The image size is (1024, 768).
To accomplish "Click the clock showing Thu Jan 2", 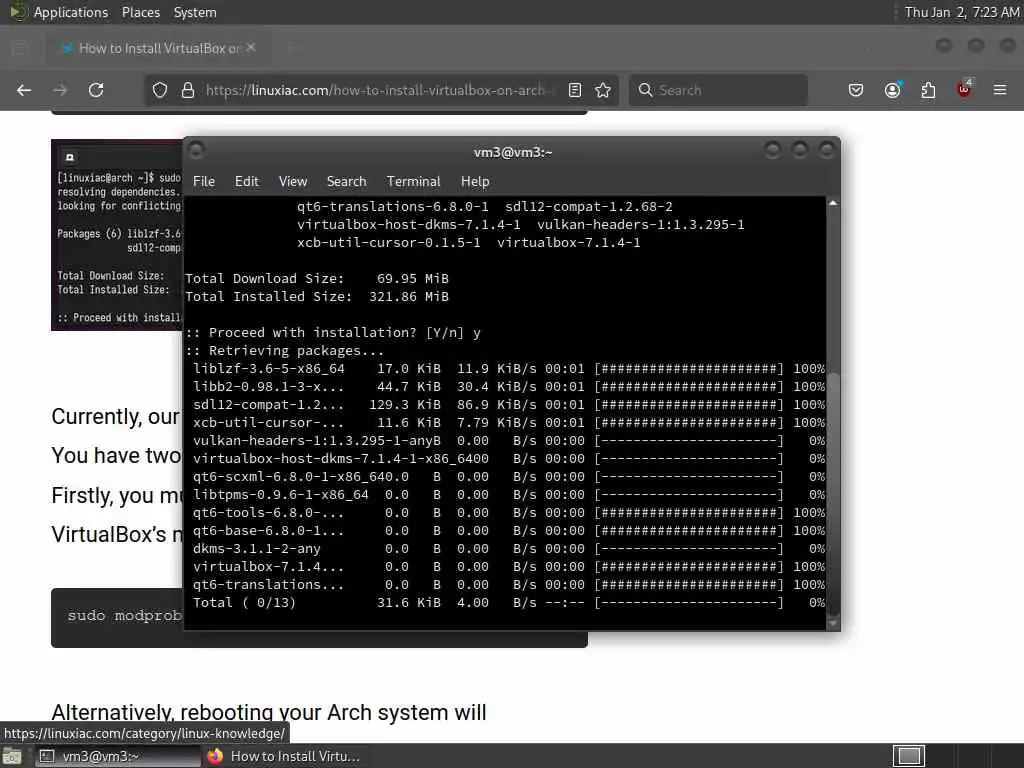I will coord(961,12).
